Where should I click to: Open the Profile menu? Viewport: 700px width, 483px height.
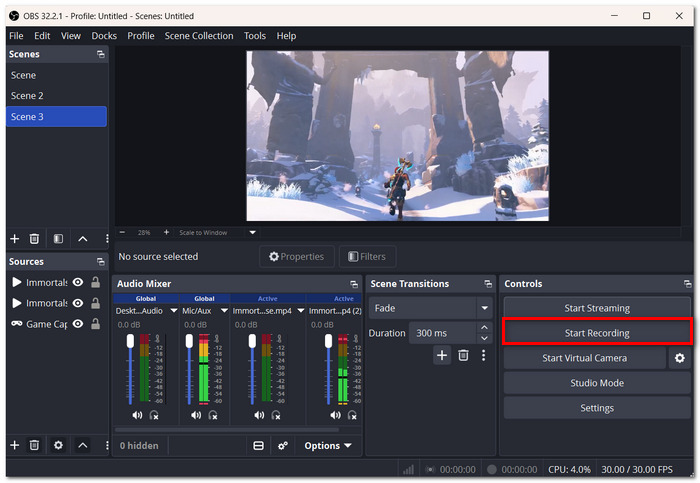(141, 36)
